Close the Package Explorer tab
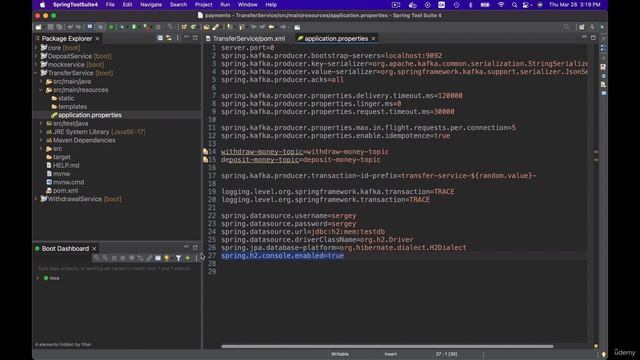This screenshot has width=640, height=360. 97,39
